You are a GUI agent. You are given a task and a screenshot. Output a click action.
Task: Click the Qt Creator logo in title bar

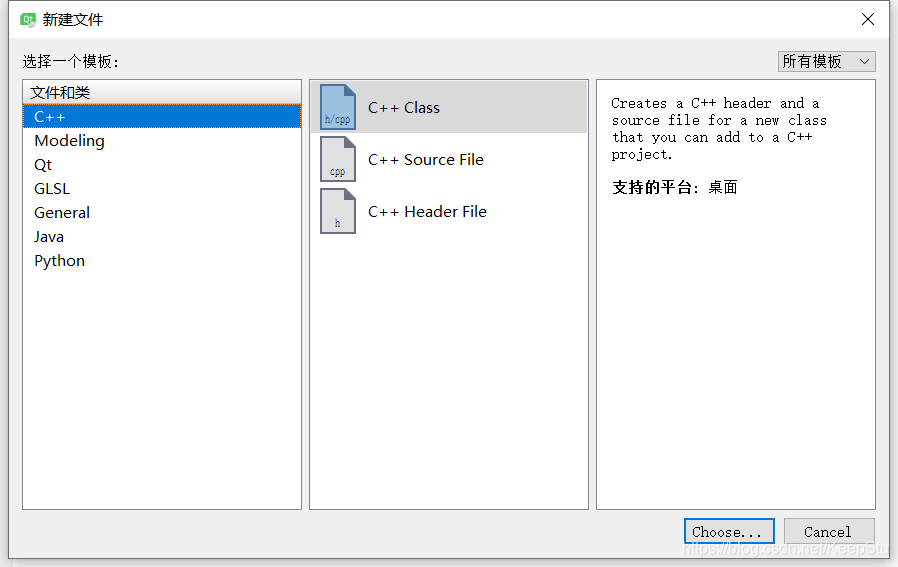[28, 20]
